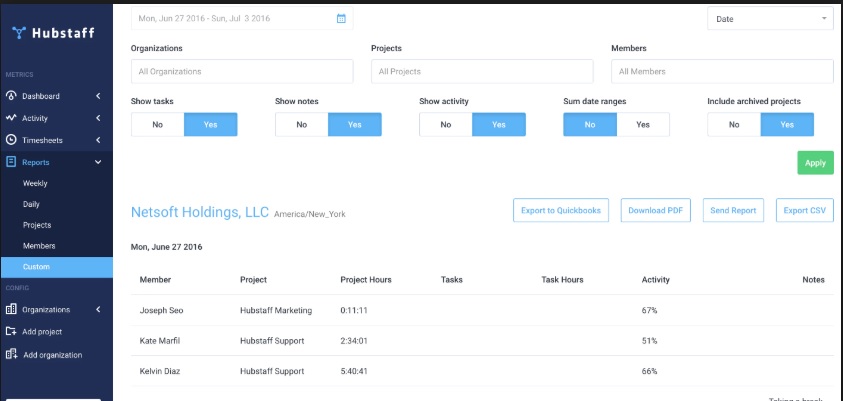Click the Activity pulse icon in sidebar
The width and height of the screenshot is (843, 401).
tap(11, 118)
